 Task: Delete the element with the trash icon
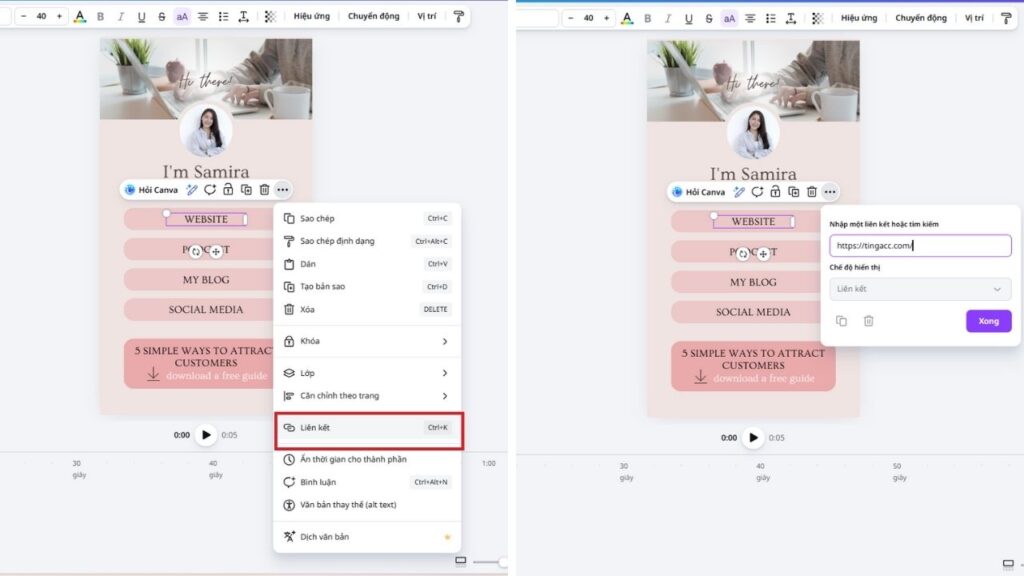click(264, 190)
